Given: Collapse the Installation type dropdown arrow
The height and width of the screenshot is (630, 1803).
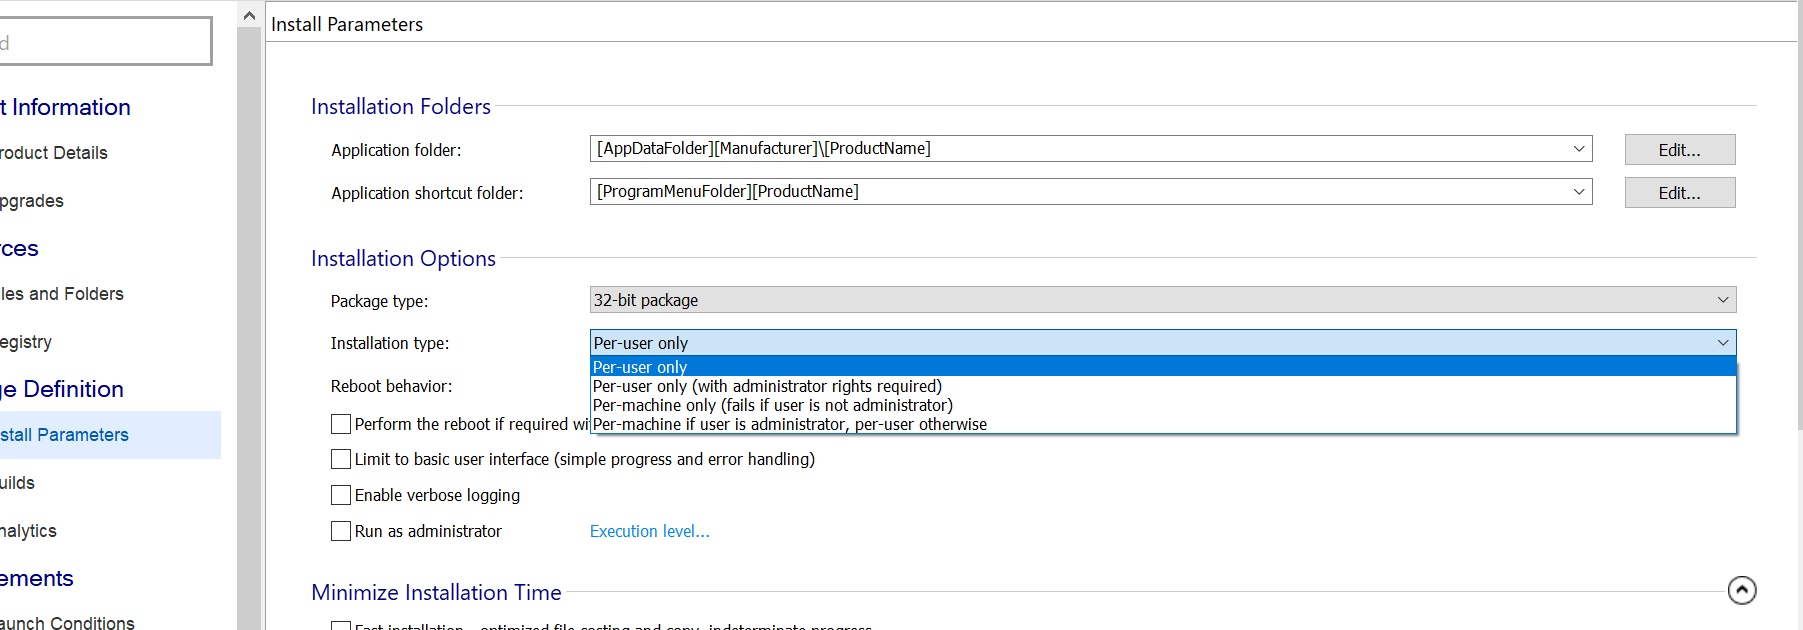Looking at the screenshot, I should tap(1722, 343).
